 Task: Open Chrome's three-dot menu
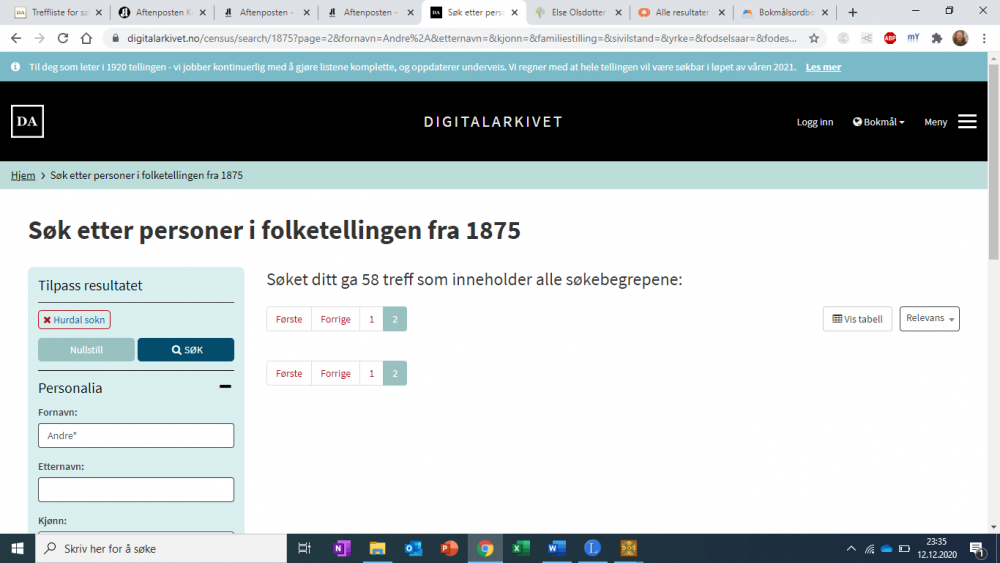click(984, 38)
